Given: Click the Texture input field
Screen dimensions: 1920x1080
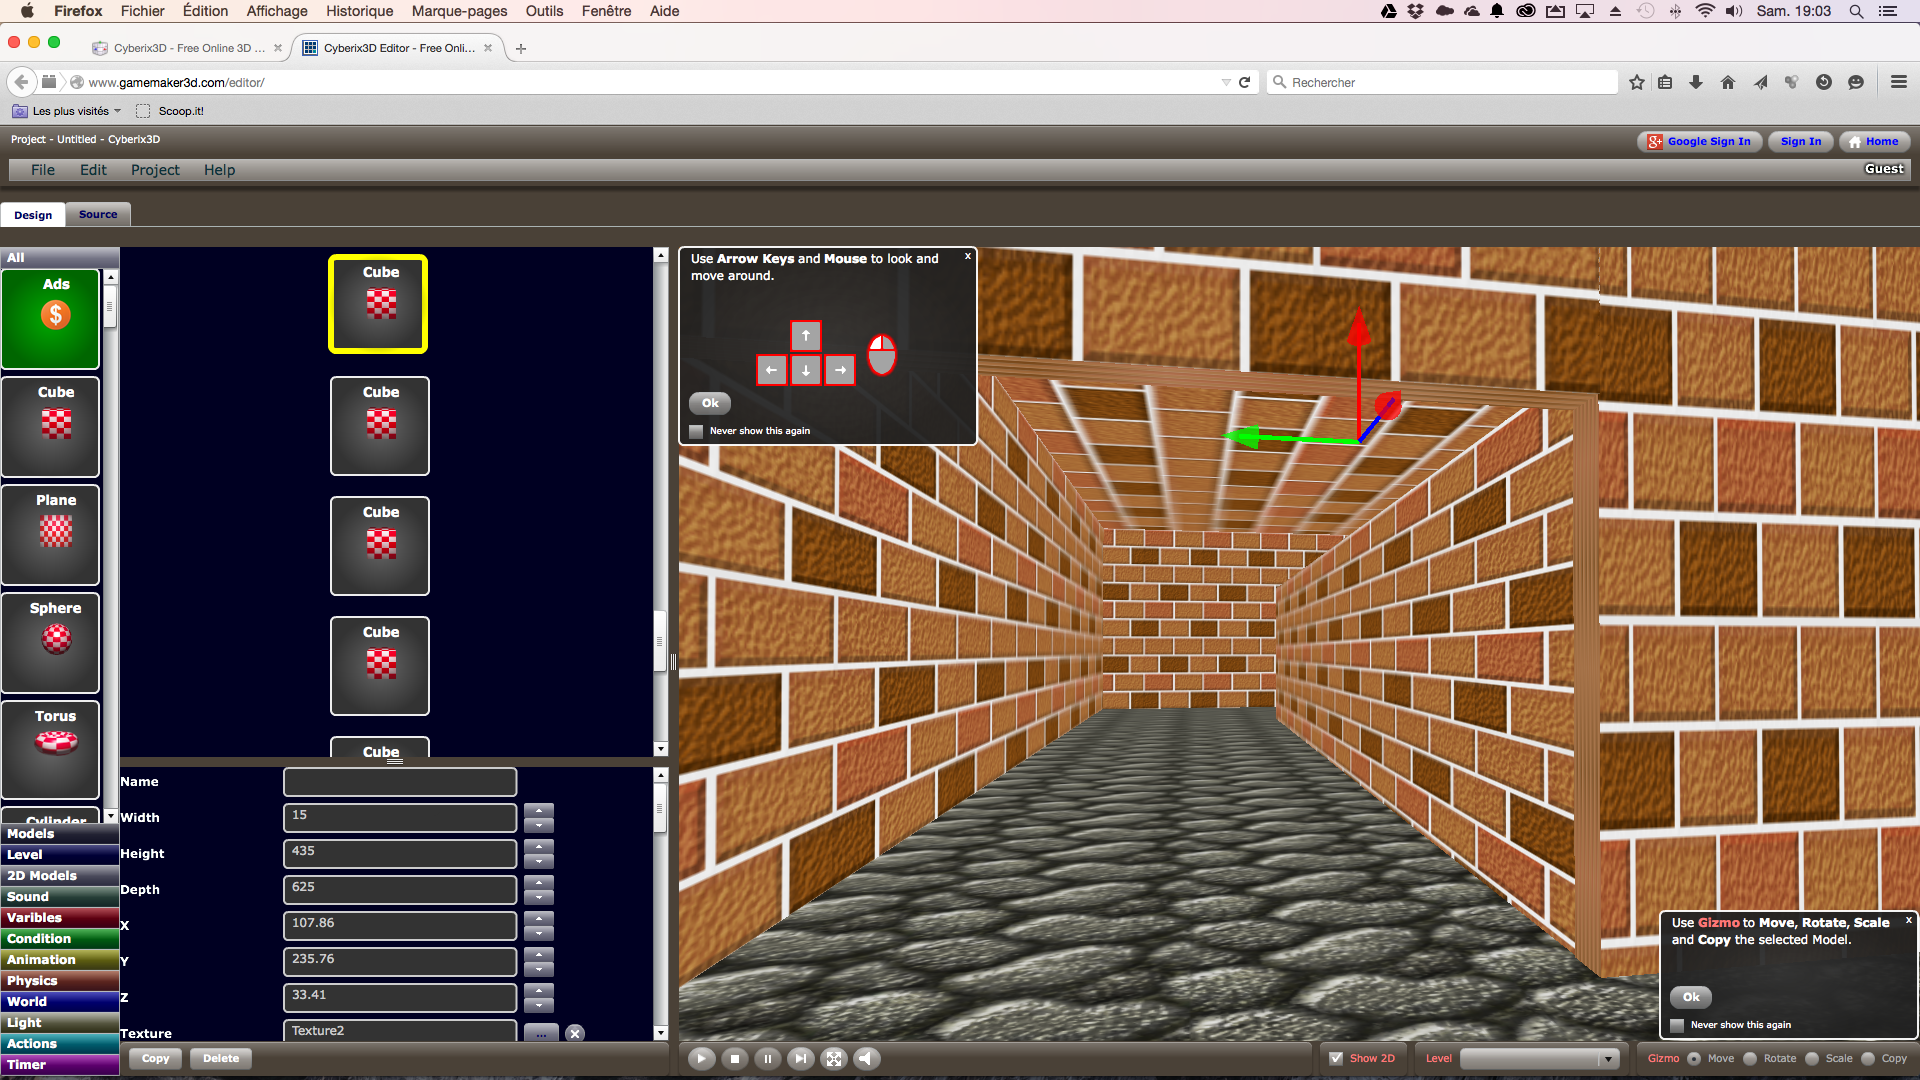Looking at the screenshot, I should 400,1030.
